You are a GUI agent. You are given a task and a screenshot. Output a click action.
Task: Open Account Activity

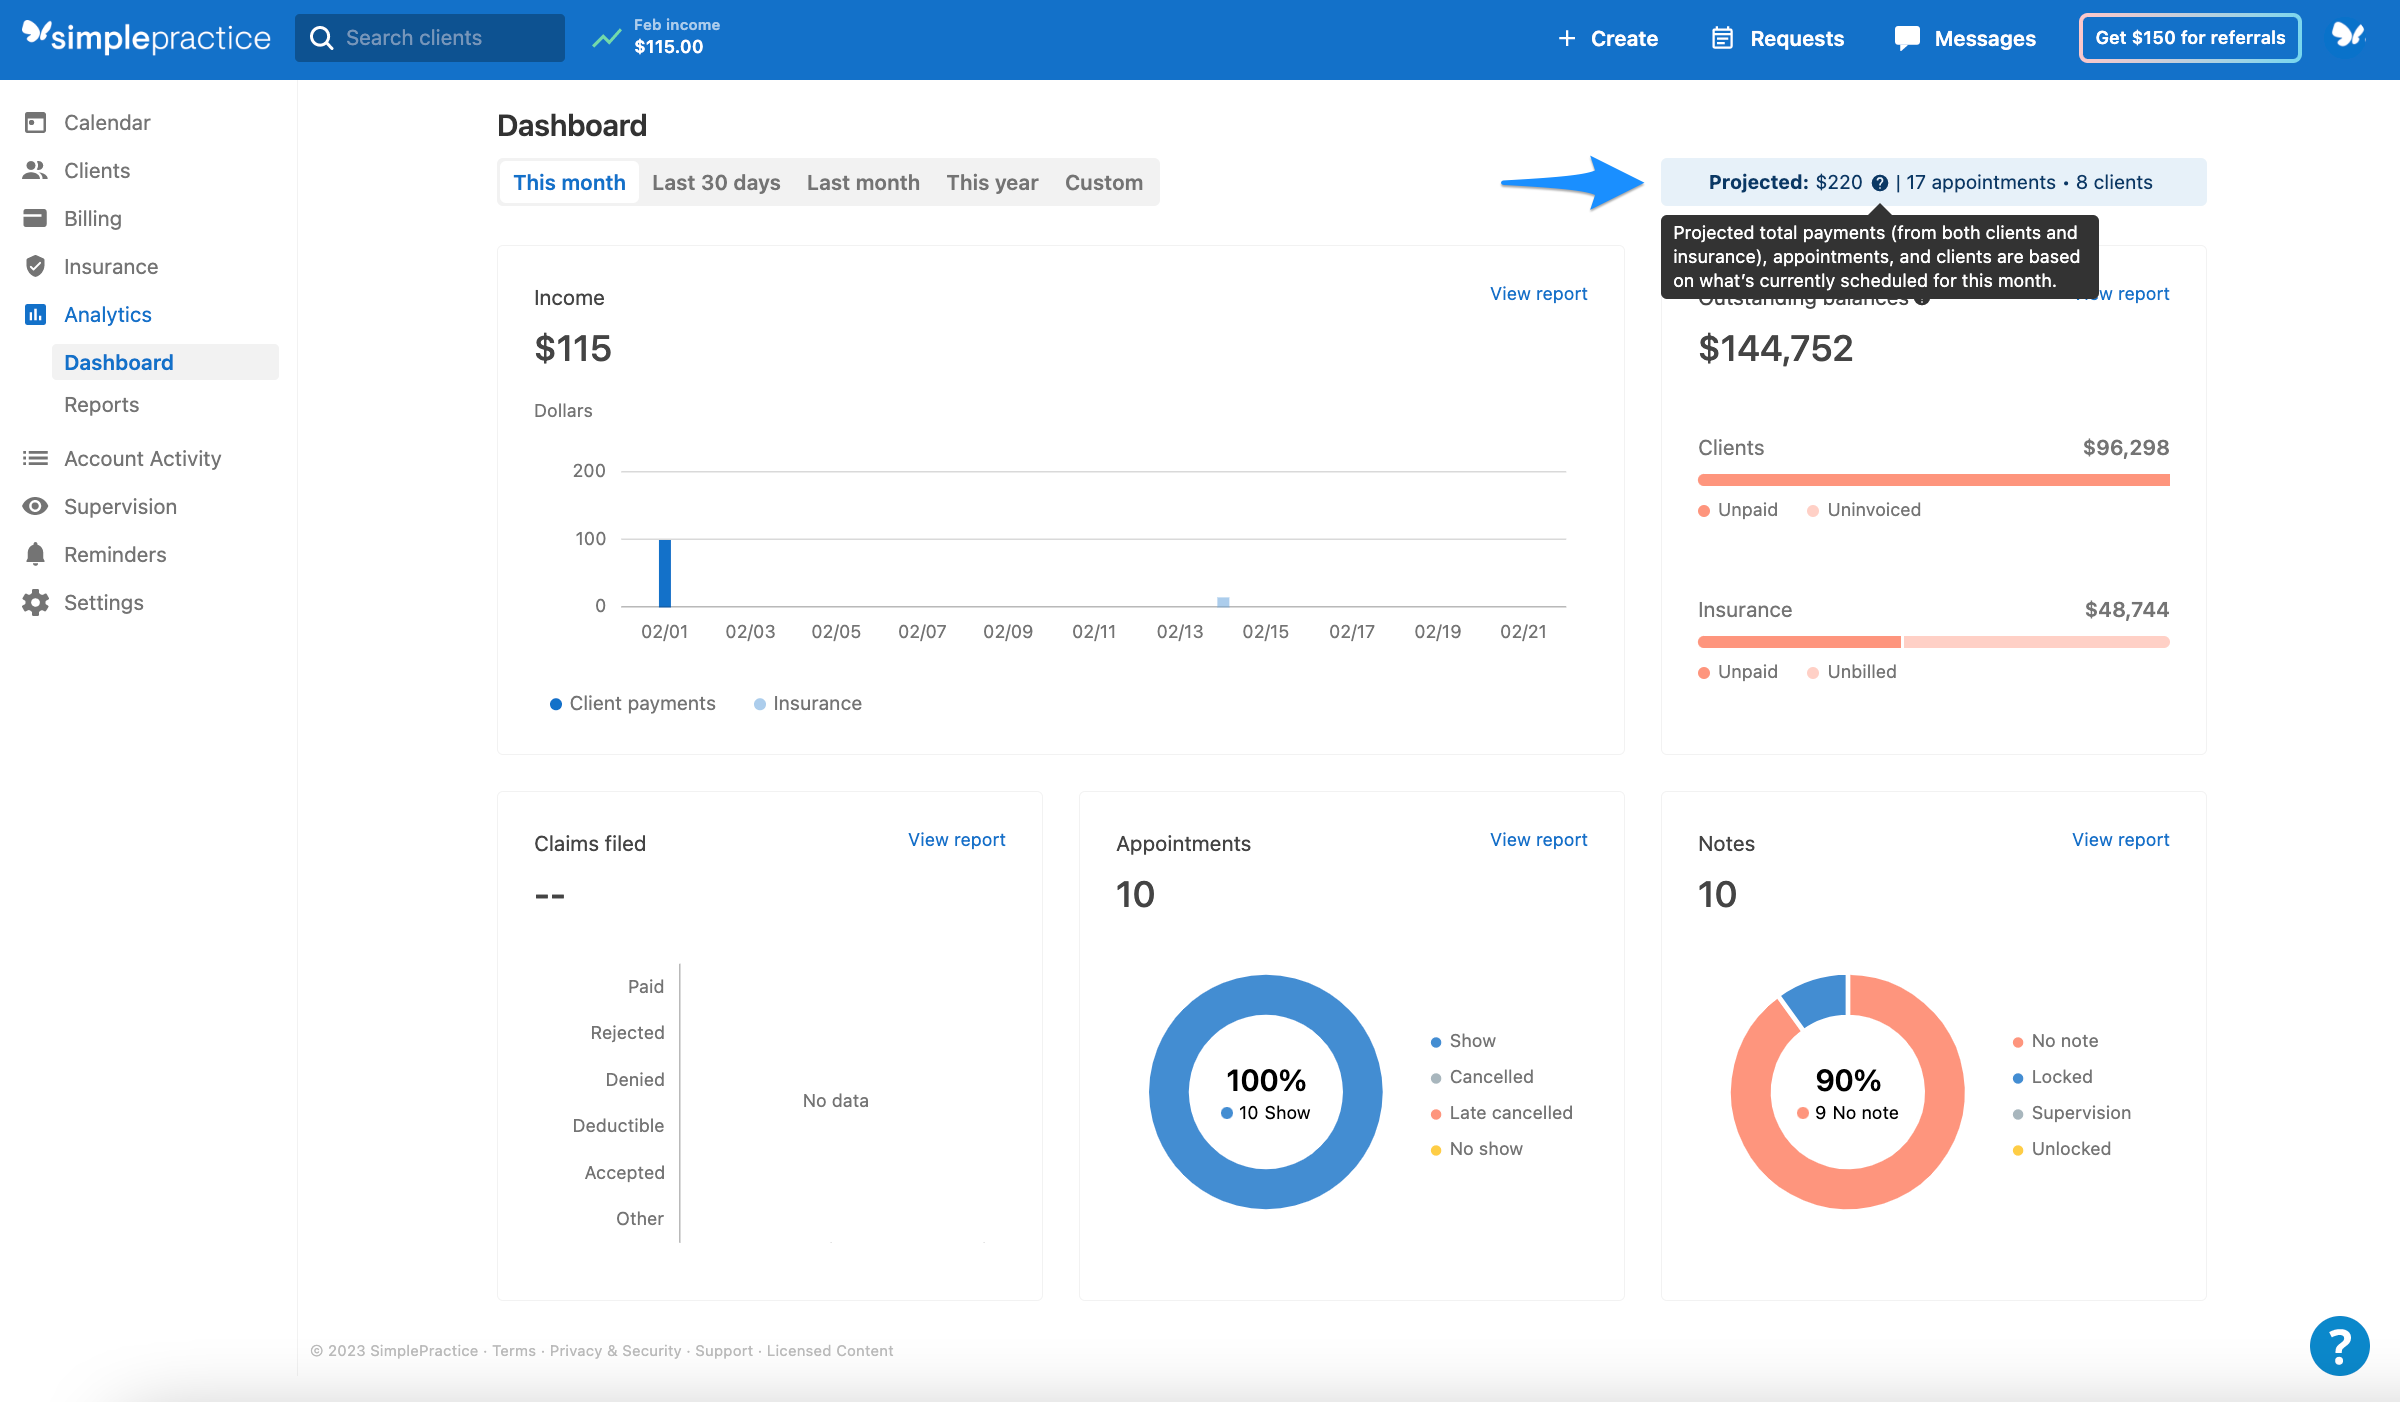(x=143, y=458)
